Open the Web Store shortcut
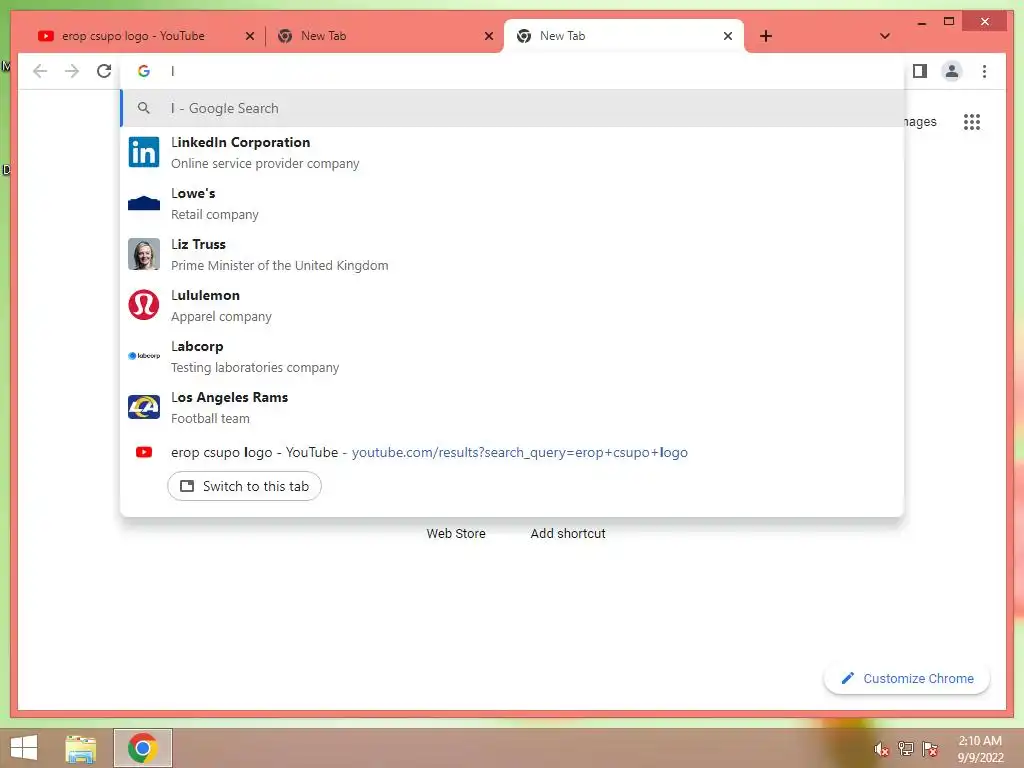The image size is (1024, 768). (x=456, y=534)
